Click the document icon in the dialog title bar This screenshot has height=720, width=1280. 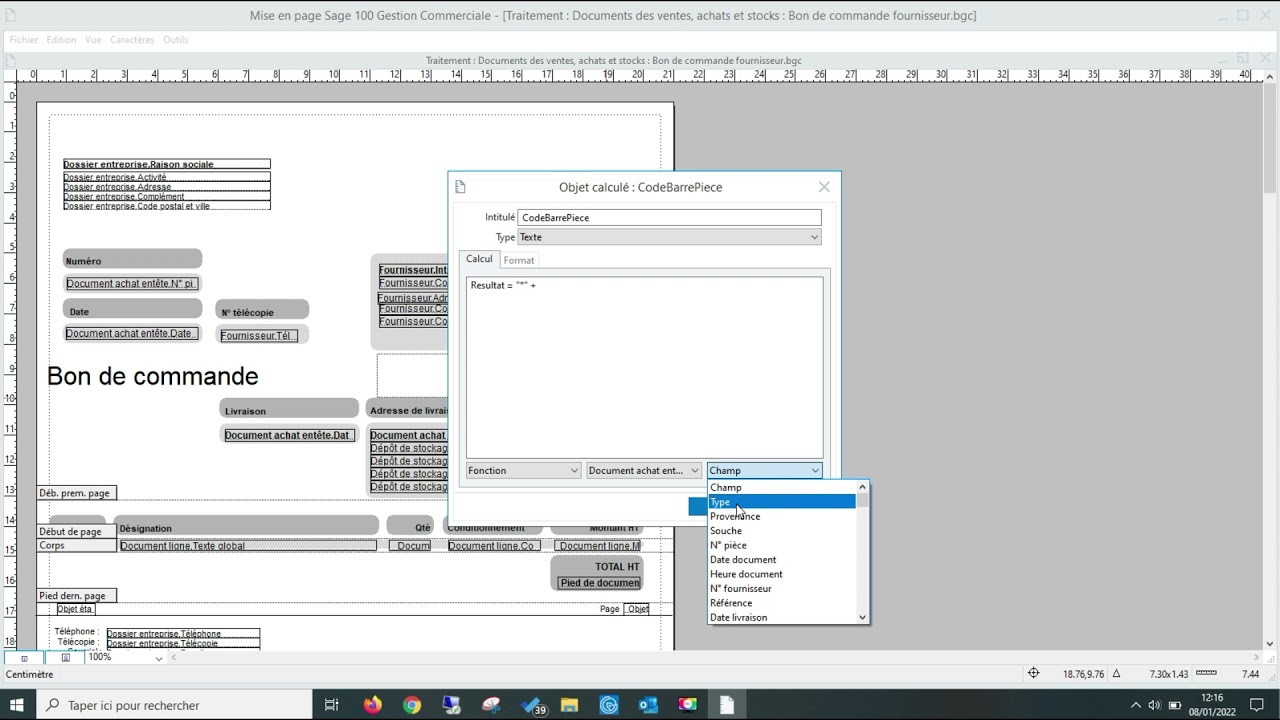[461, 187]
